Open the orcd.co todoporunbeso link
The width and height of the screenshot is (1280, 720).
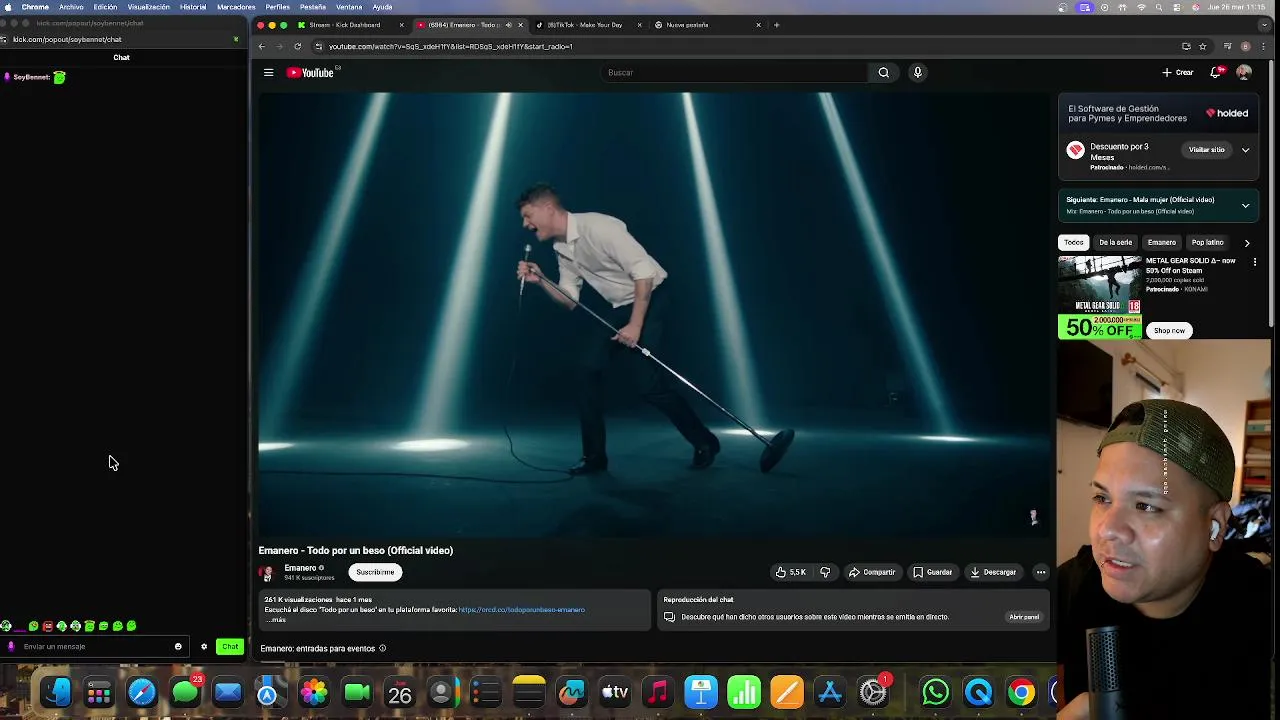[x=521, y=610]
